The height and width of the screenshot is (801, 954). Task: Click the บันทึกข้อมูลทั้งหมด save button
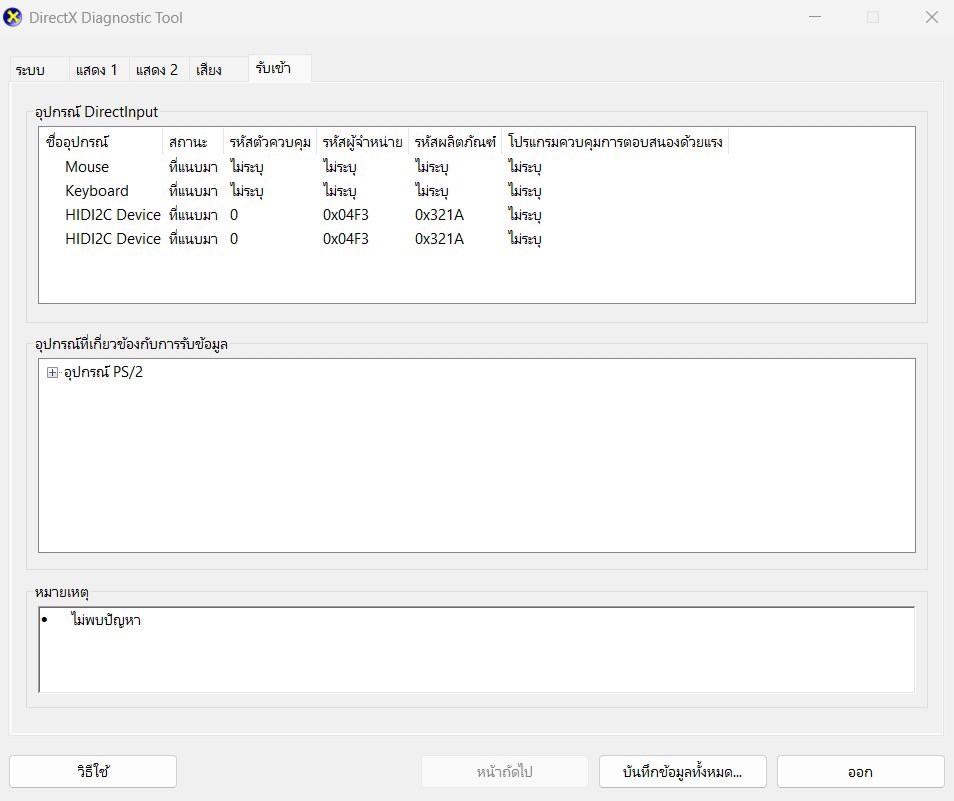[683, 771]
